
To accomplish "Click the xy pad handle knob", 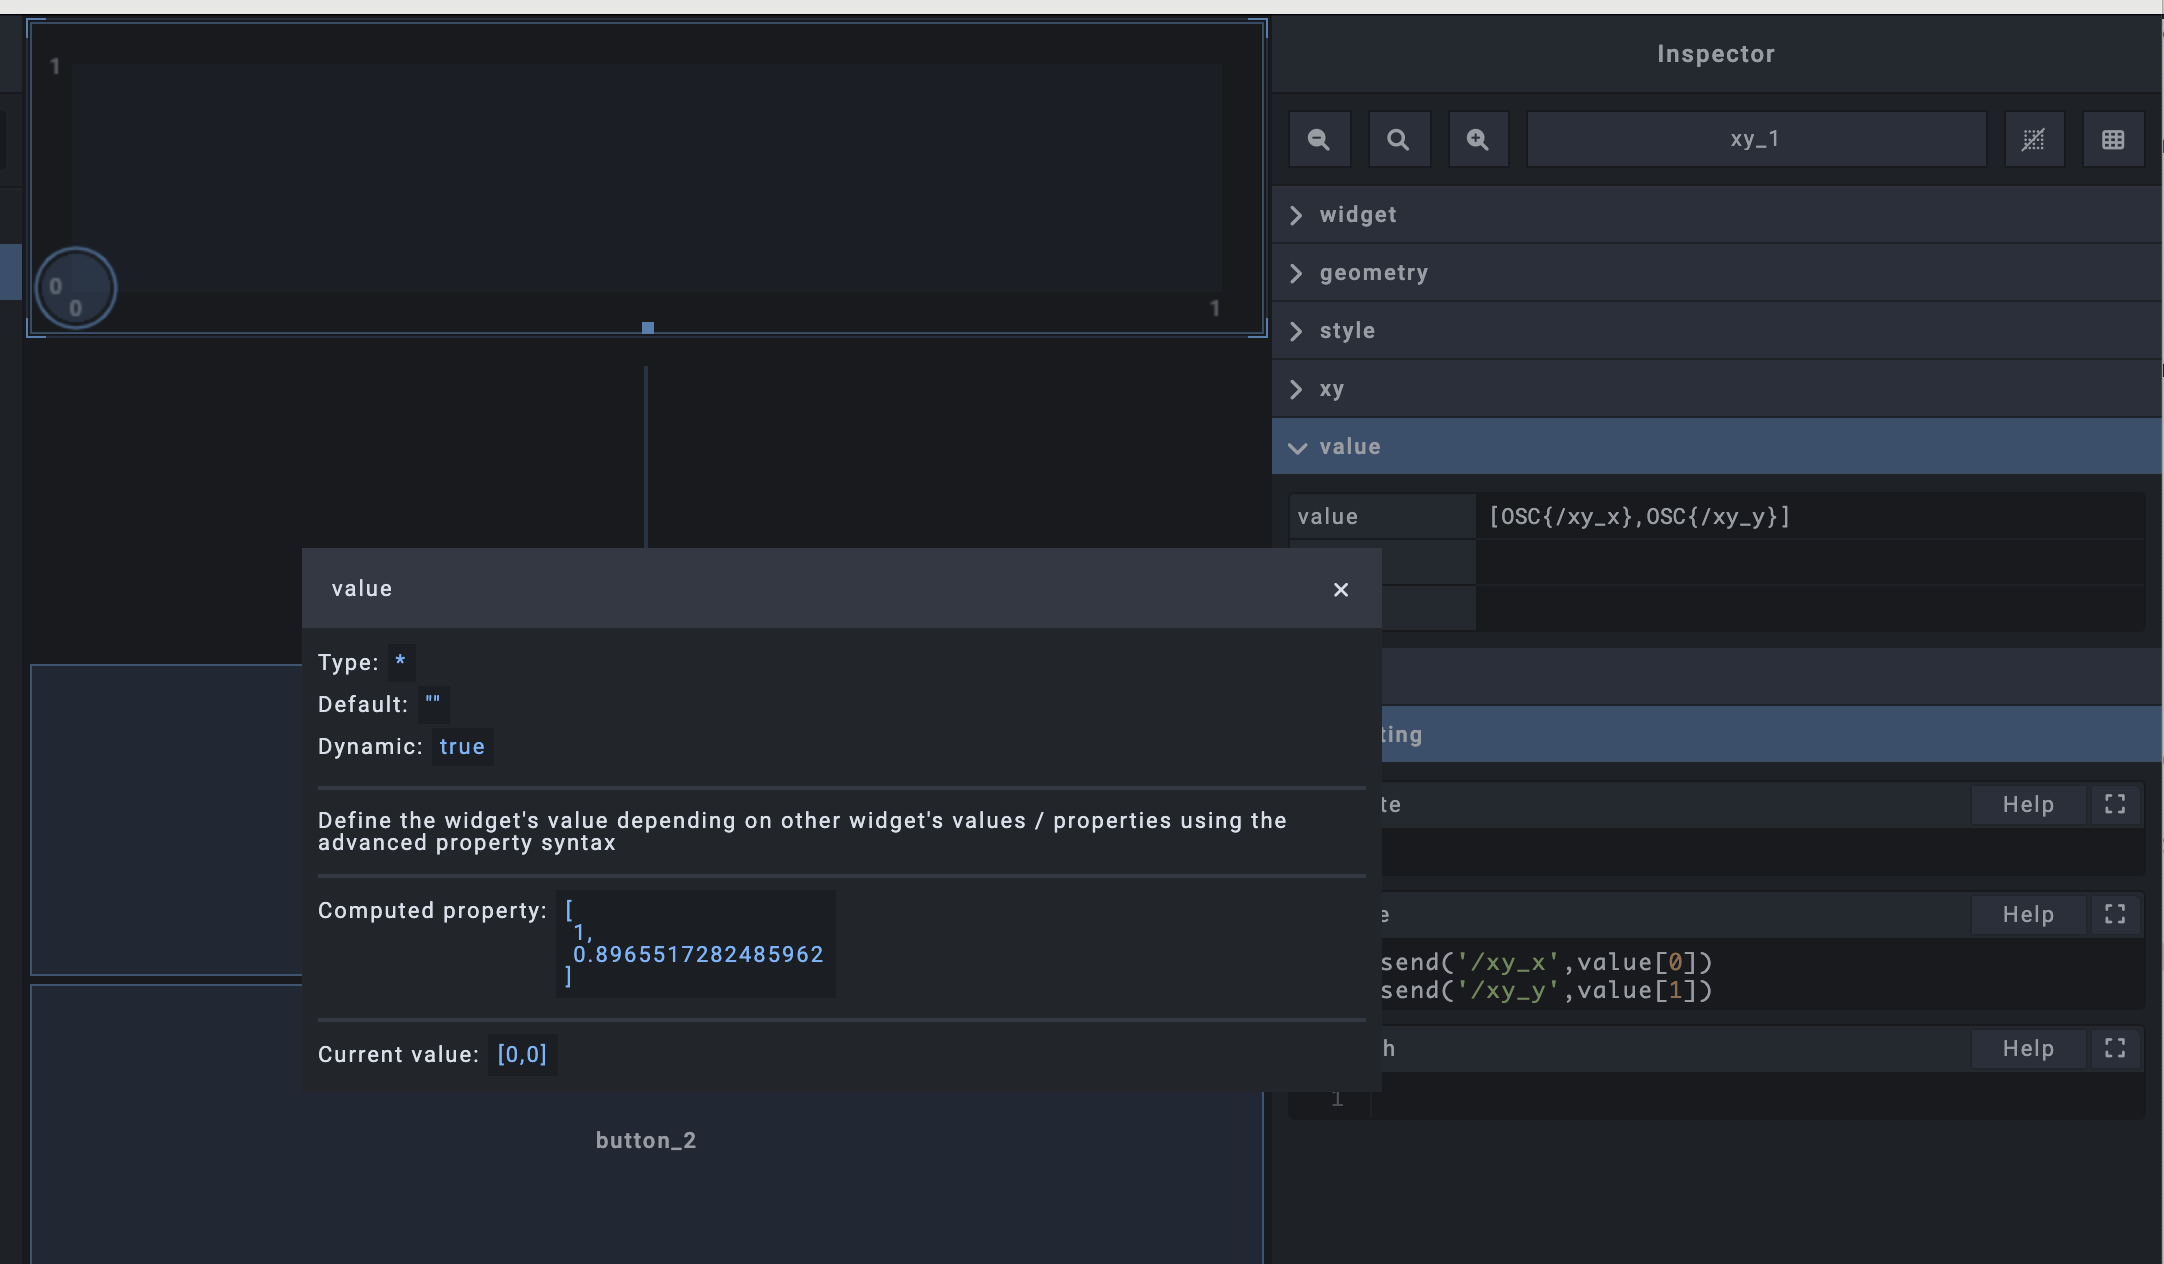I will coord(76,288).
